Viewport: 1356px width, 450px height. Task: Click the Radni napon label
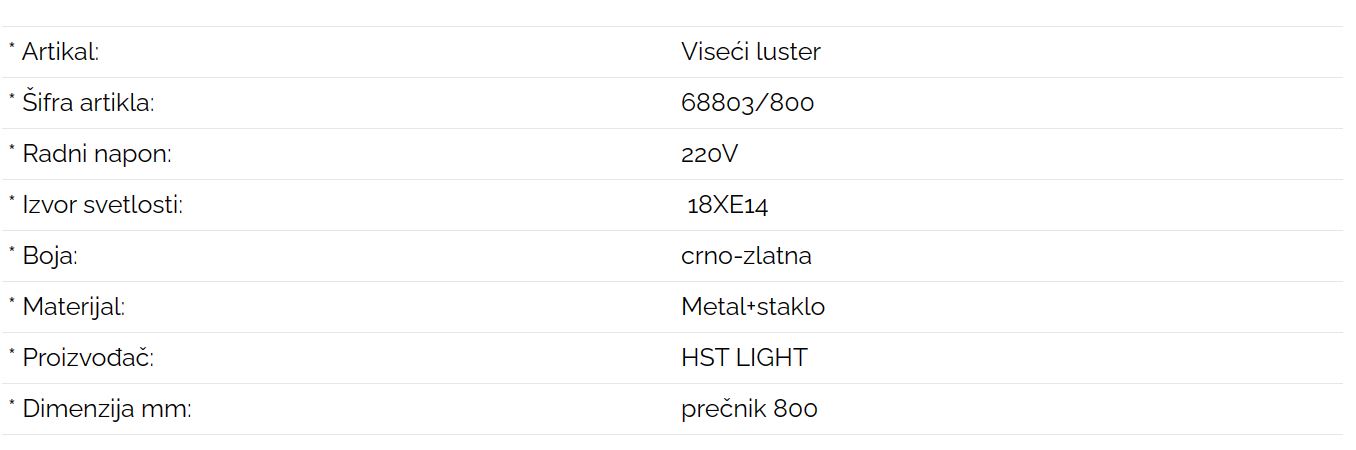(97, 154)
